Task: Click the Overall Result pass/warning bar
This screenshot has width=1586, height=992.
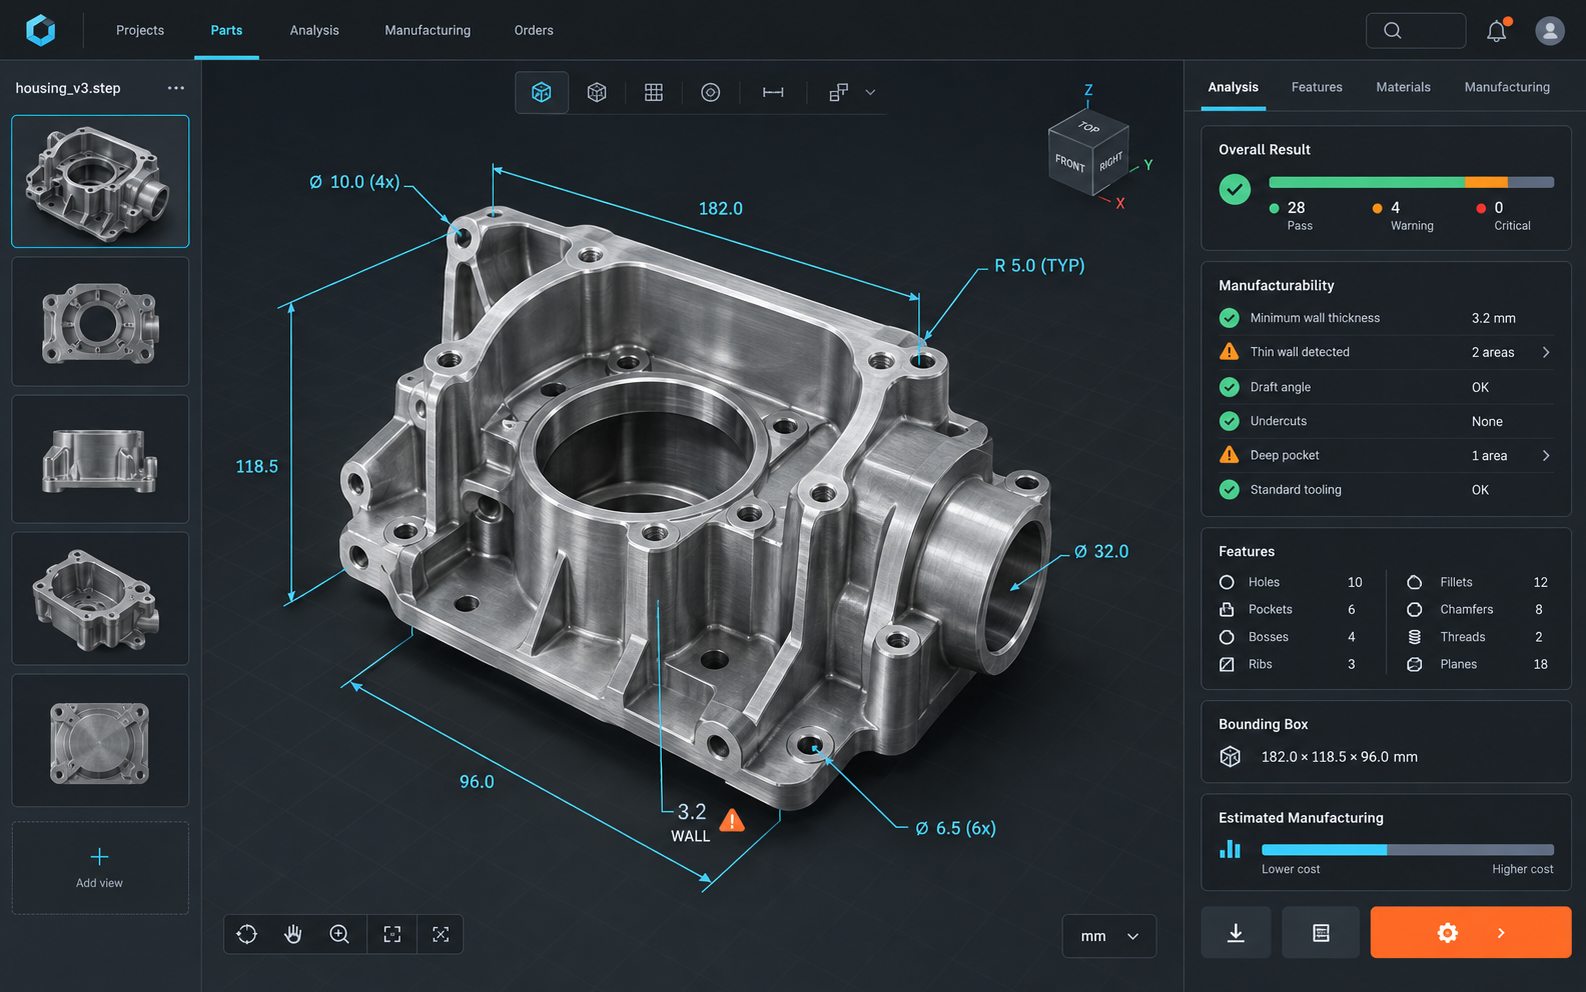Action: (1411, 182)
